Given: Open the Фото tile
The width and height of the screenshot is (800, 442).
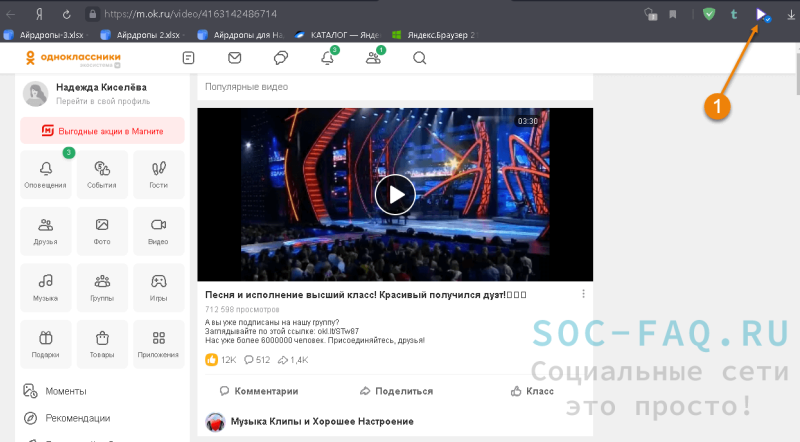Looking at the screenshot, I should coord(102,231).
